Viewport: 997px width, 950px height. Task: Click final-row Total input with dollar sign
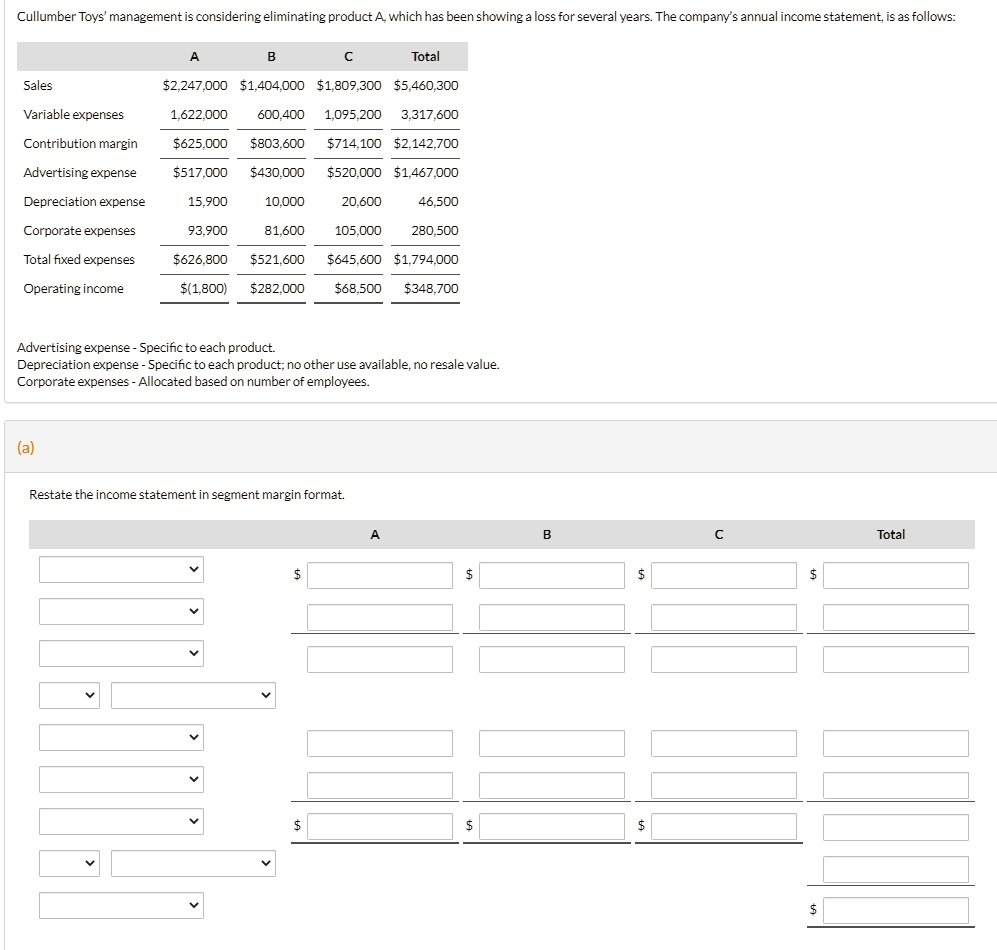pos(896,911)
